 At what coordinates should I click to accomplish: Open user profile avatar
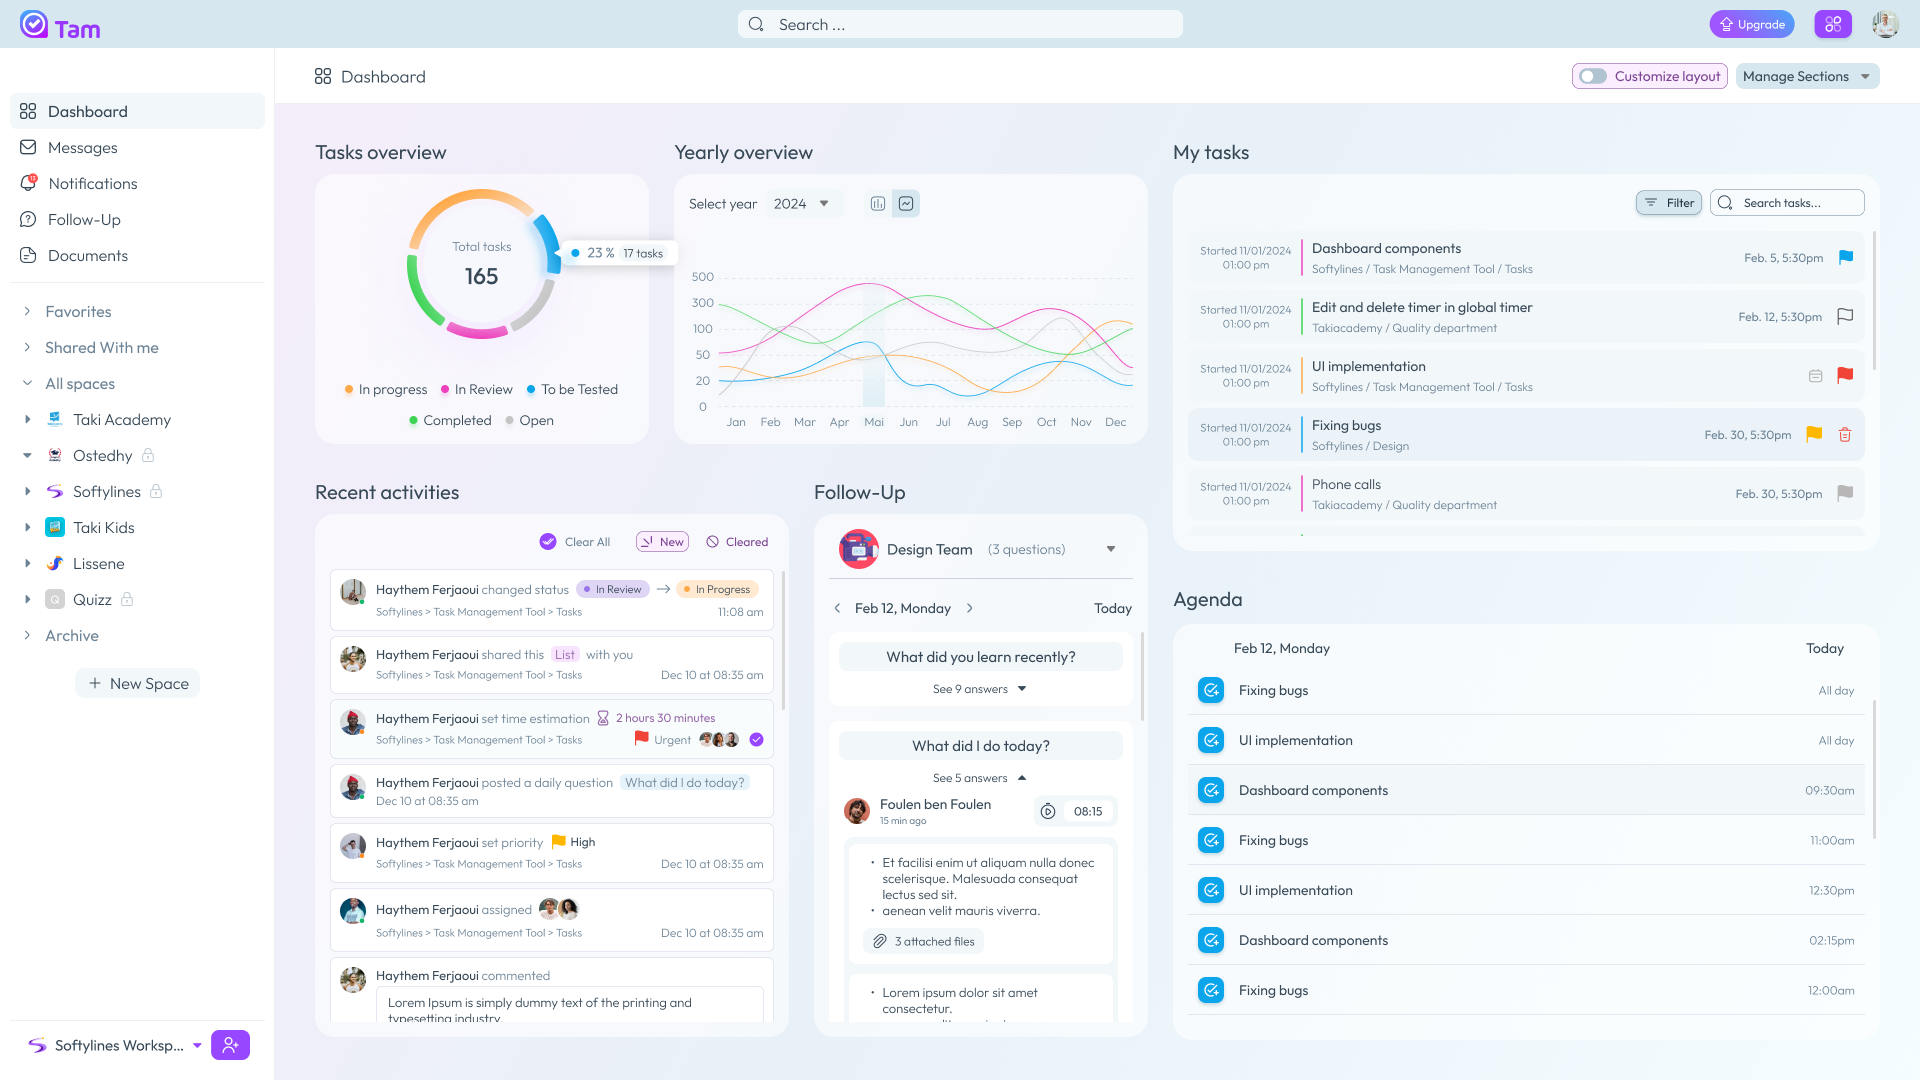point(1886,24)
